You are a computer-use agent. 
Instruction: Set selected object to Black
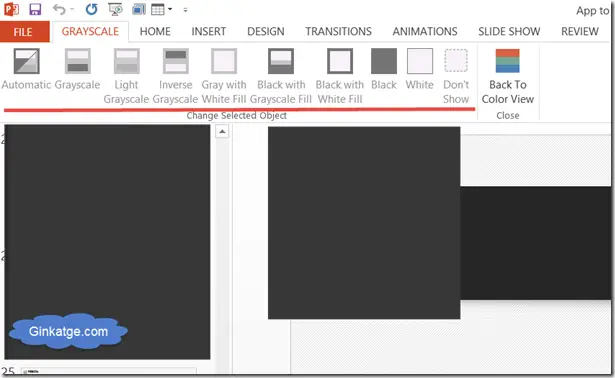[384, 69]
